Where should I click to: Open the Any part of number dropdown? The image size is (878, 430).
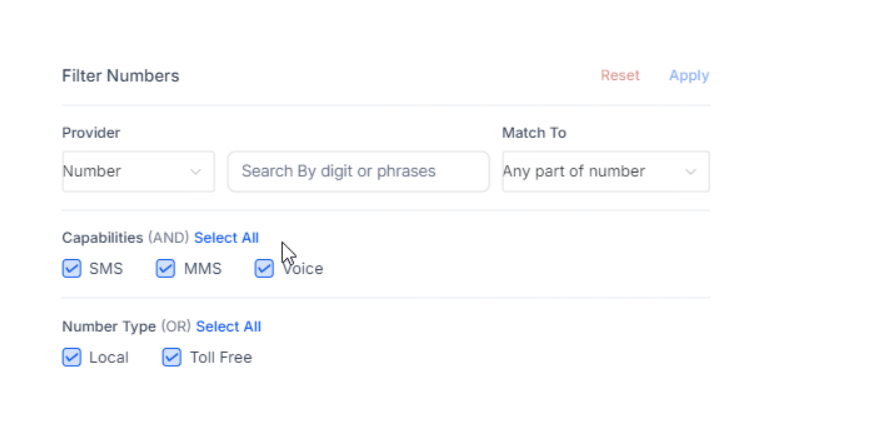coord(604,171)
